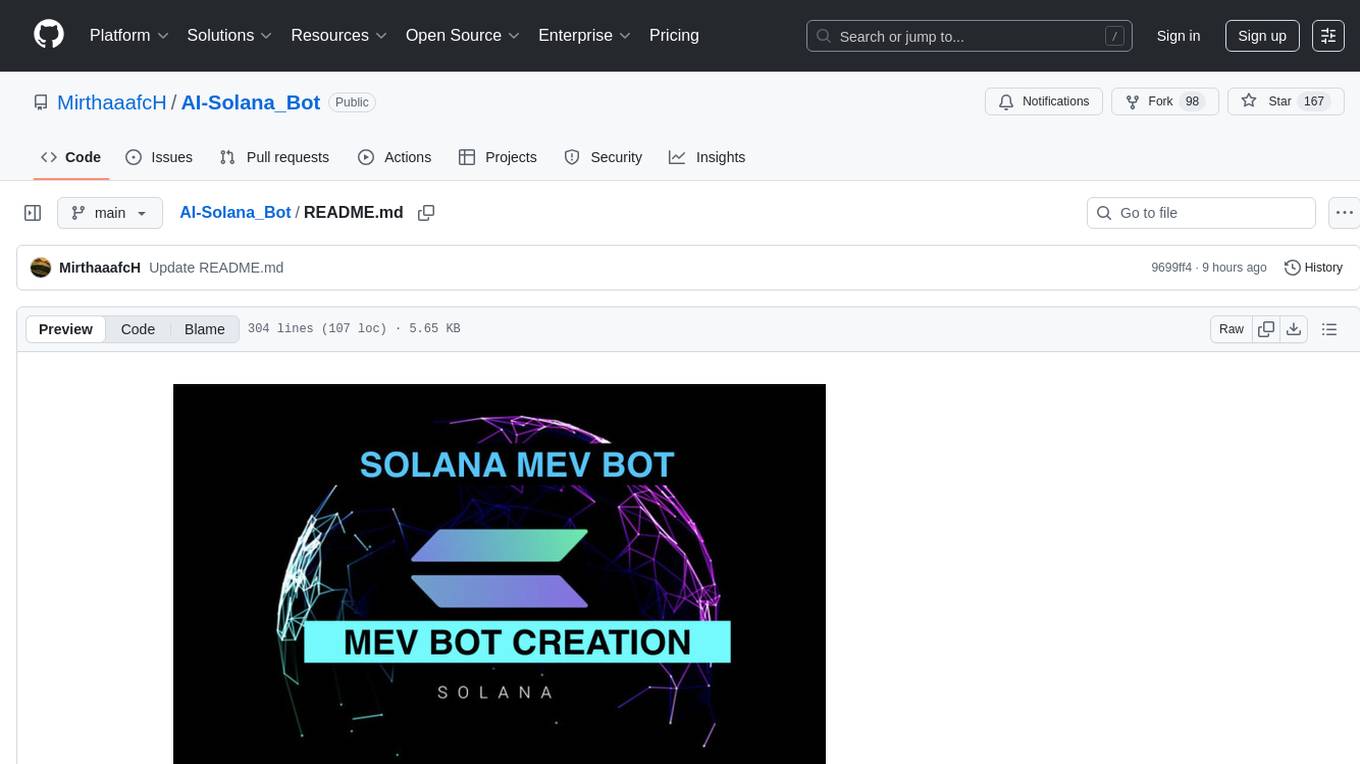Download the raw file
1360x764 pixels.
pos(1294,329)
